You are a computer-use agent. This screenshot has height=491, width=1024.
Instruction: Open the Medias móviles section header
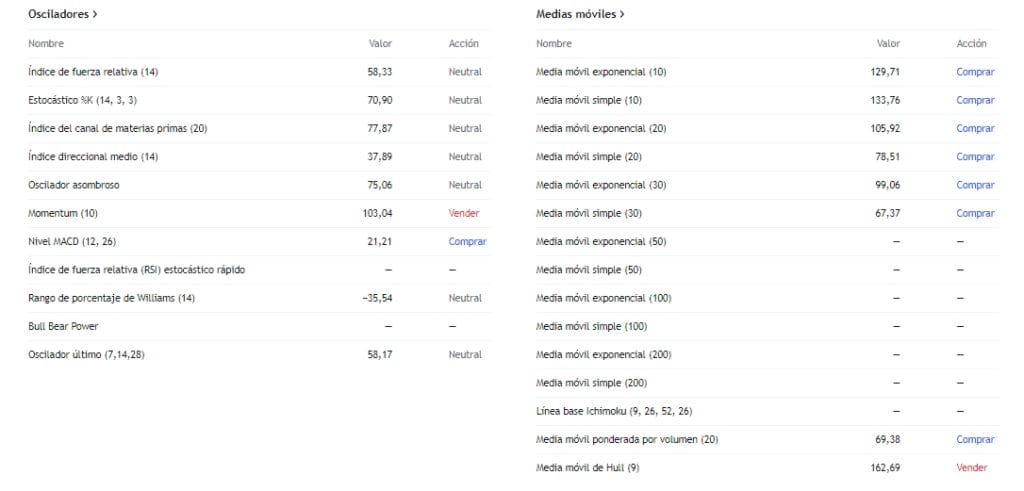[x=580, y=15]
